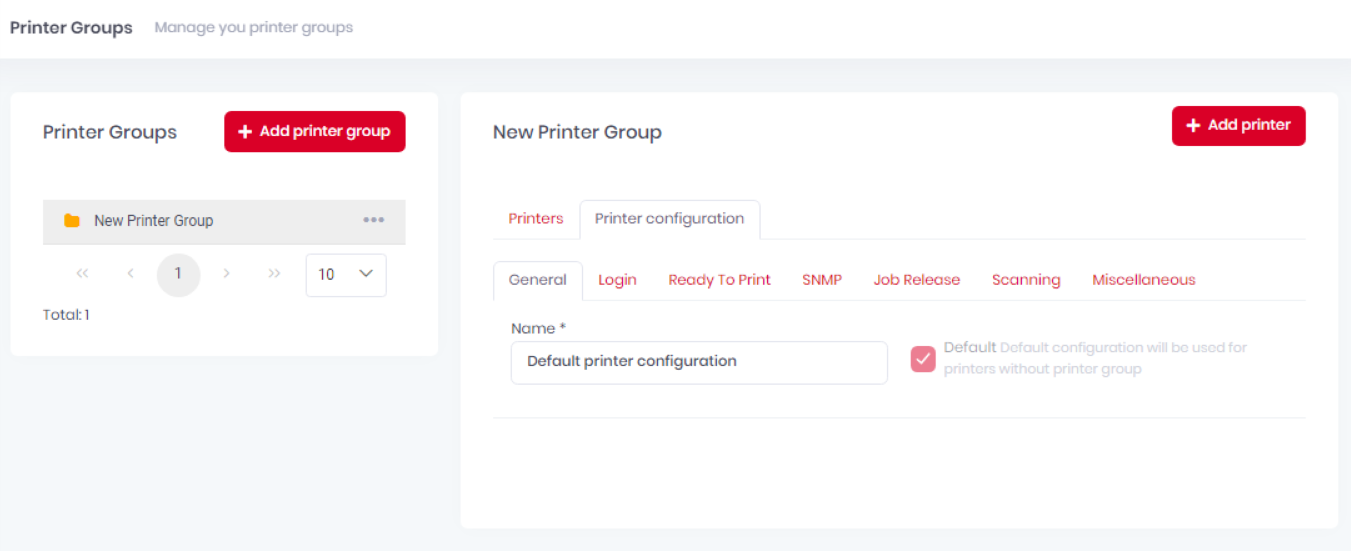Switch to the Printers tab
The width and height of the screenshot is (1351, 551).
click(536, 219)
